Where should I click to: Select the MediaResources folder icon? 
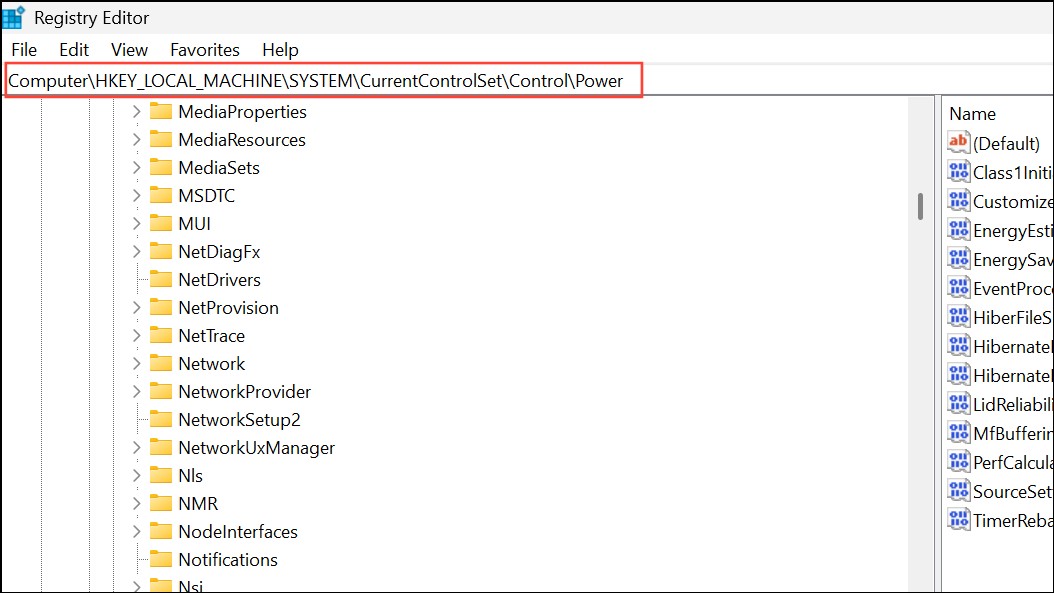[161, 139]
